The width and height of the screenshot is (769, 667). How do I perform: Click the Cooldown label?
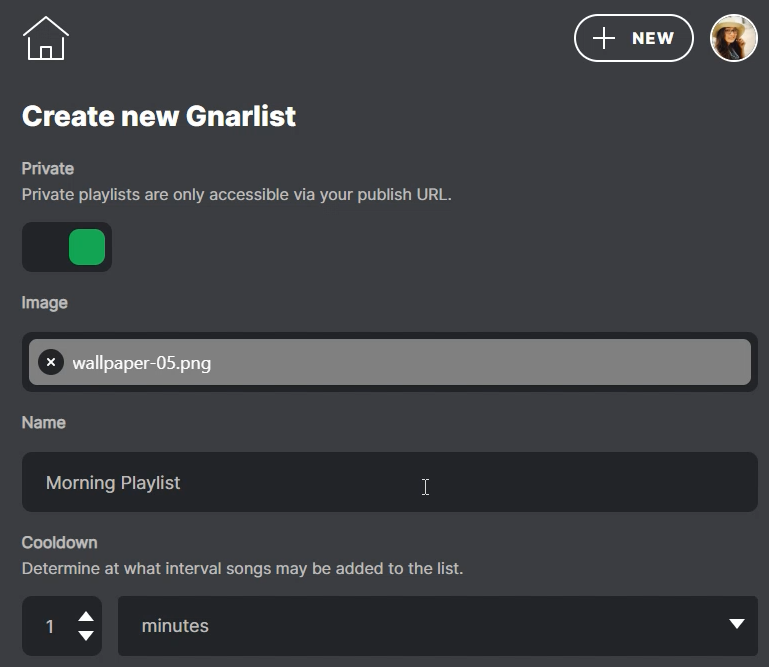point(60,542)
